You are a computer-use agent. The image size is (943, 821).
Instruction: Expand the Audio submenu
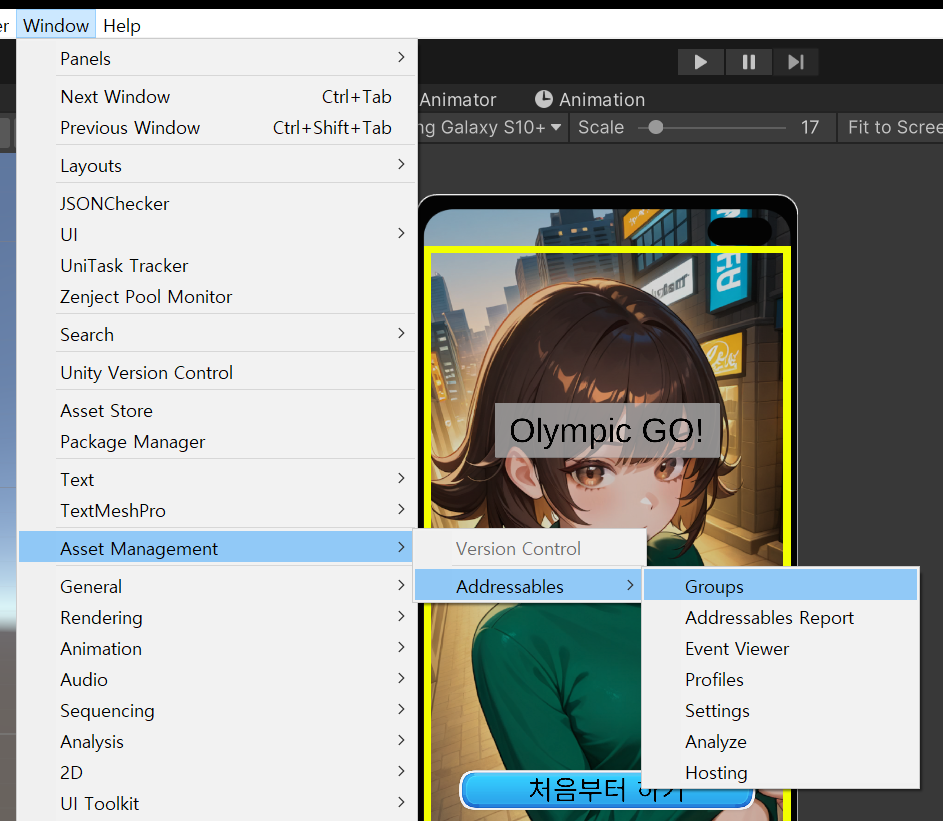tap(218, 680)
